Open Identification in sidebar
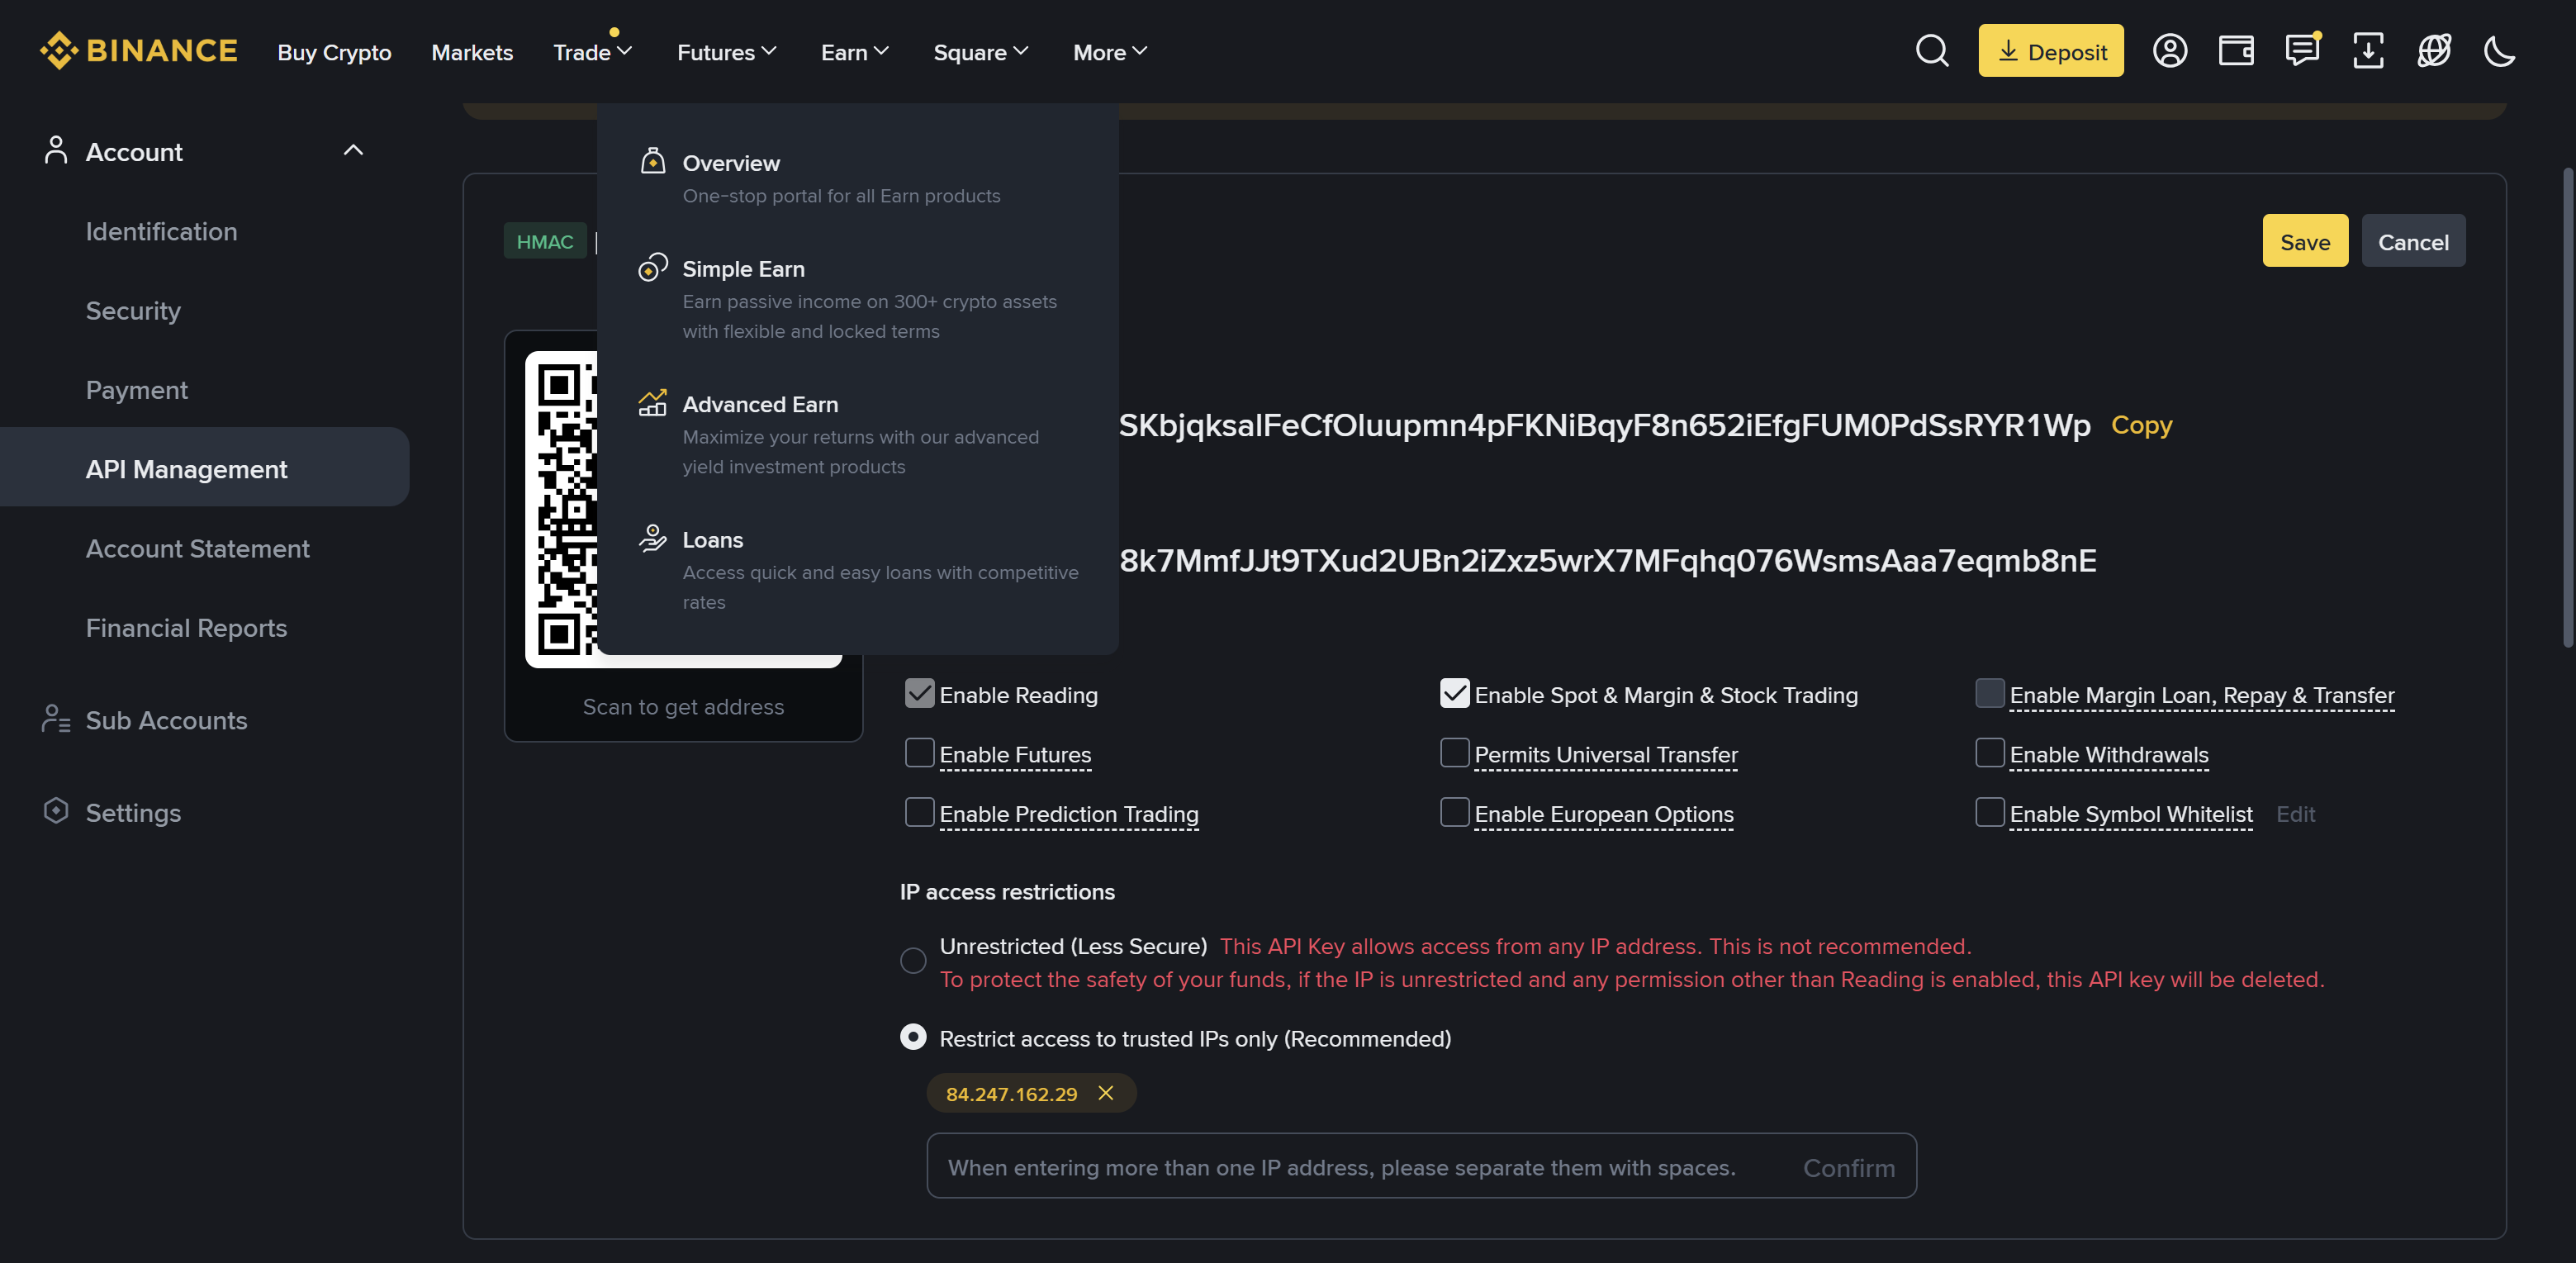2576x1263 pixels. click(x=161, y=231)
